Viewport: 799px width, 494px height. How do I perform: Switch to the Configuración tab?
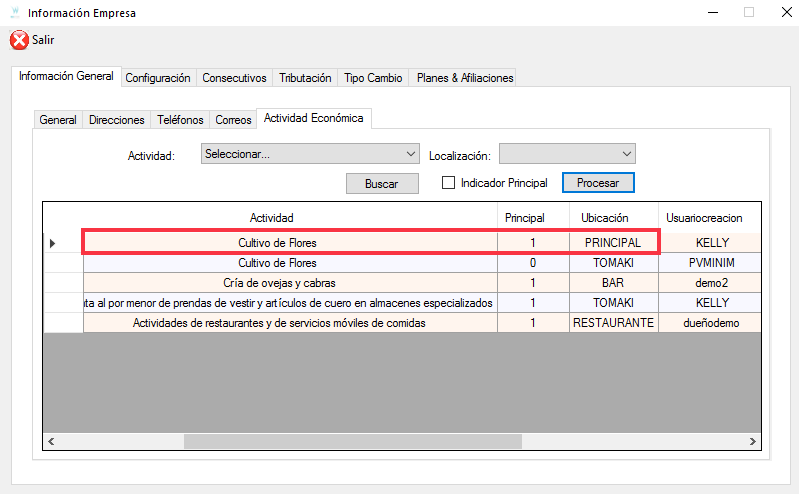[x=158, y=78]
